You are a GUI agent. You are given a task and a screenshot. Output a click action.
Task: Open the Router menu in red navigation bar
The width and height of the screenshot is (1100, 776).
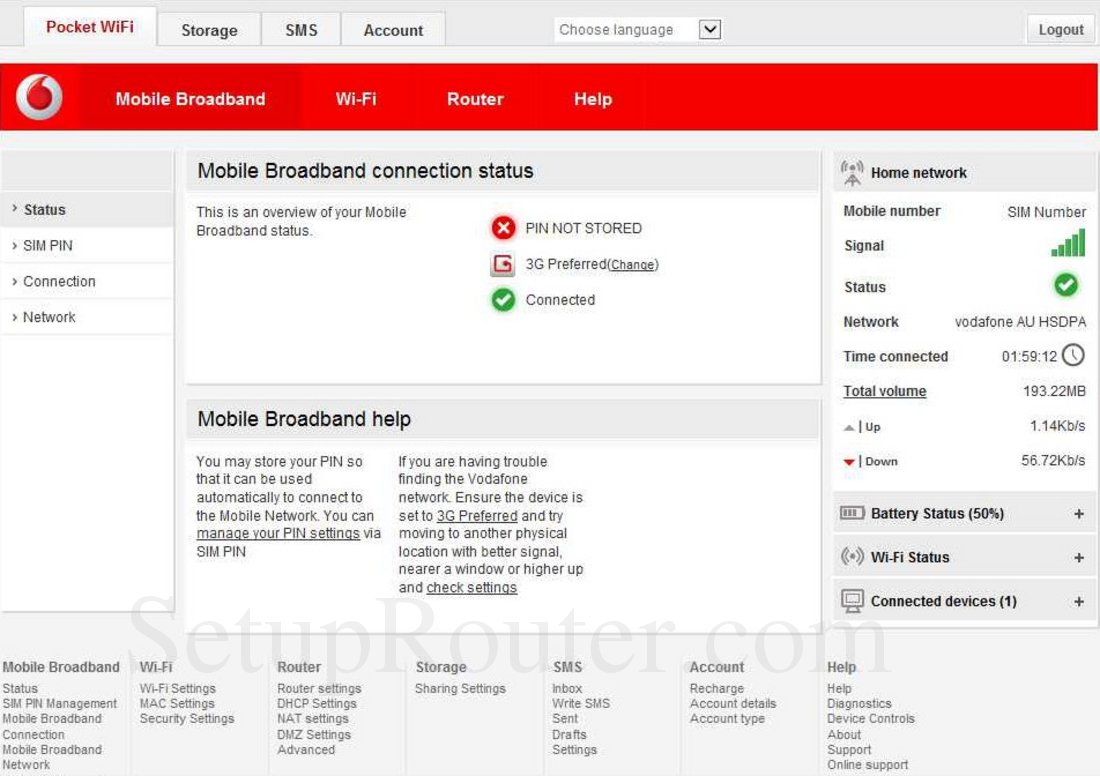tap(474, 99)
